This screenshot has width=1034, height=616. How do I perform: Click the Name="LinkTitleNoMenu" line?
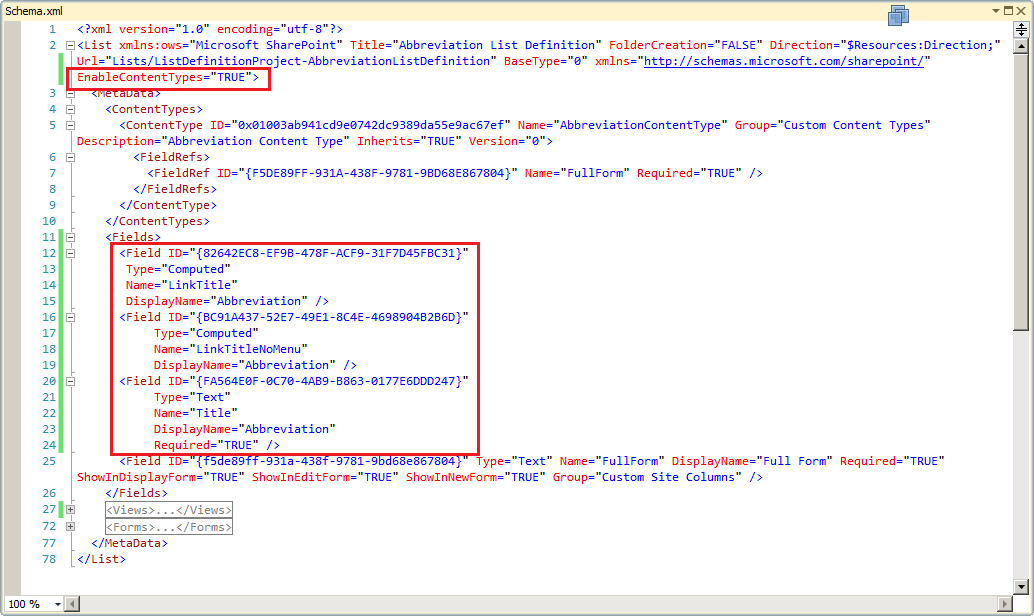coord(231,349)
